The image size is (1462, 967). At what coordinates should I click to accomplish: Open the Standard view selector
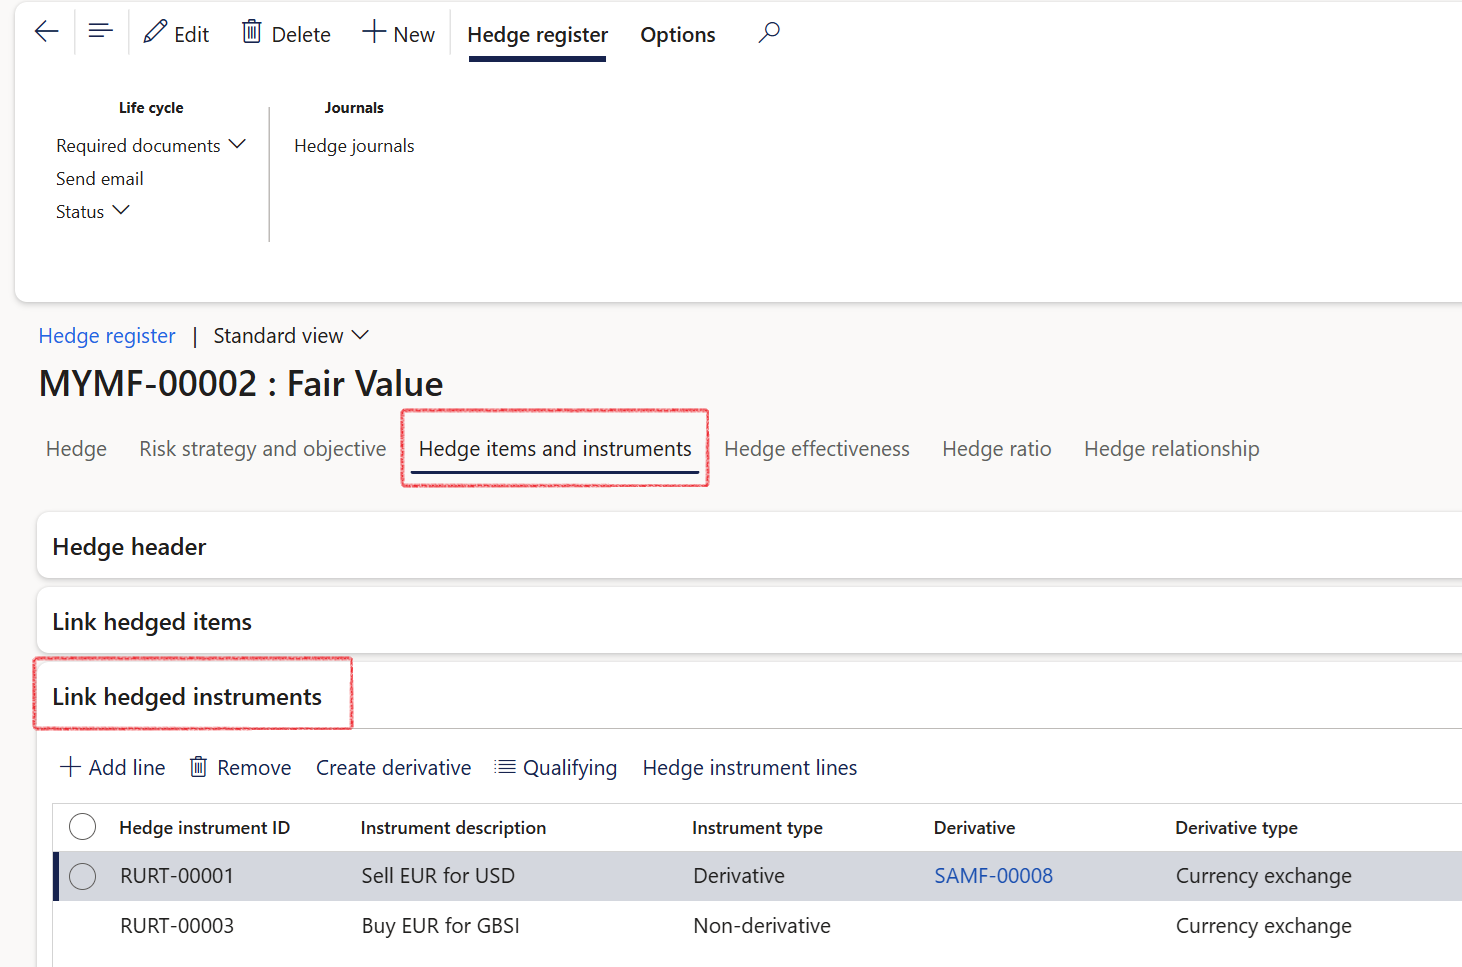click(x=291, y=336)
